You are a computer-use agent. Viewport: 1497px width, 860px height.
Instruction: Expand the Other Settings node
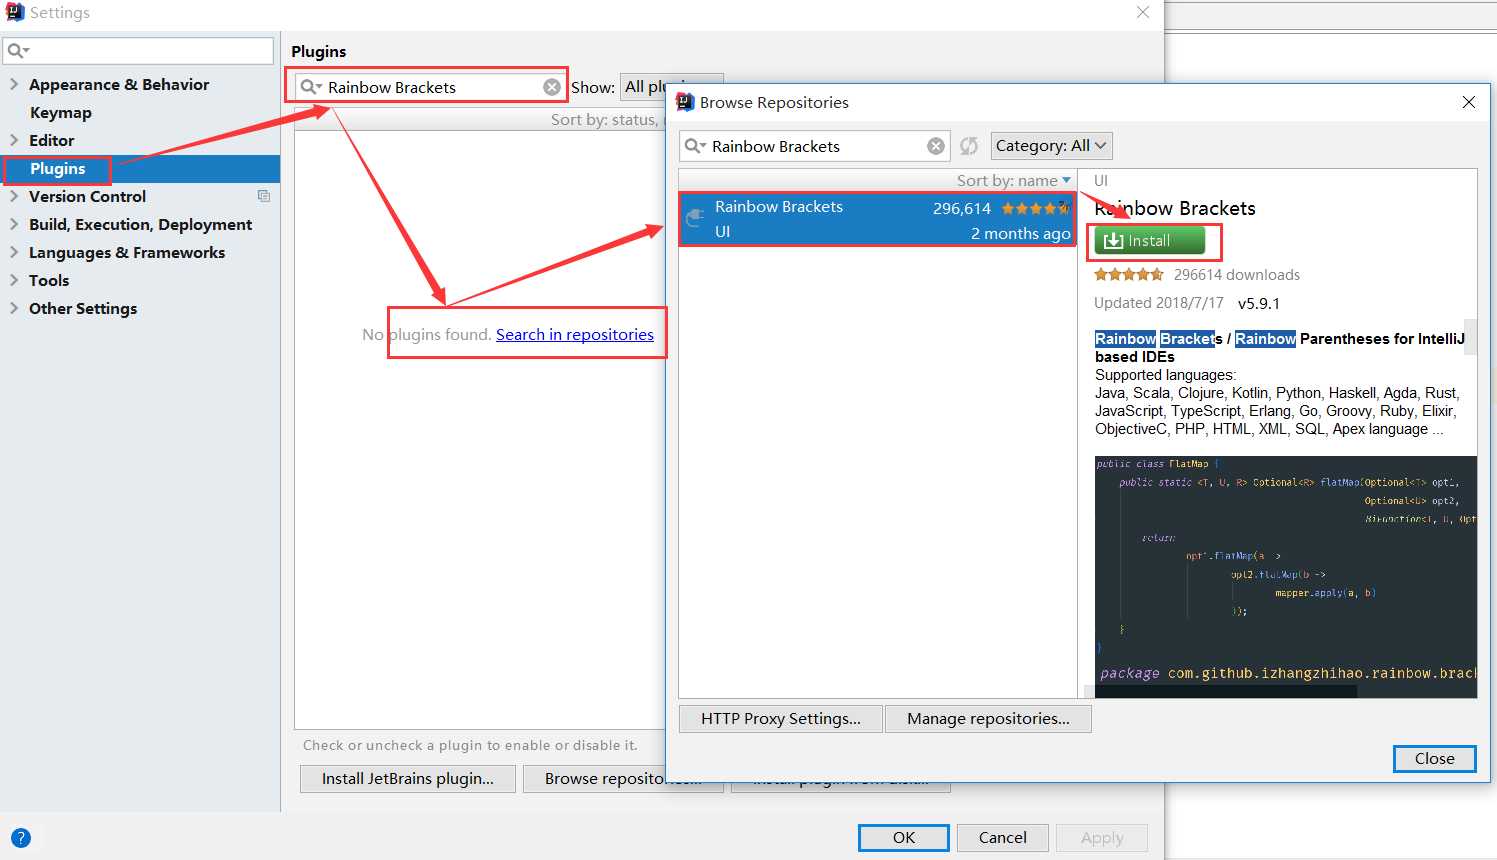point(14,308)
